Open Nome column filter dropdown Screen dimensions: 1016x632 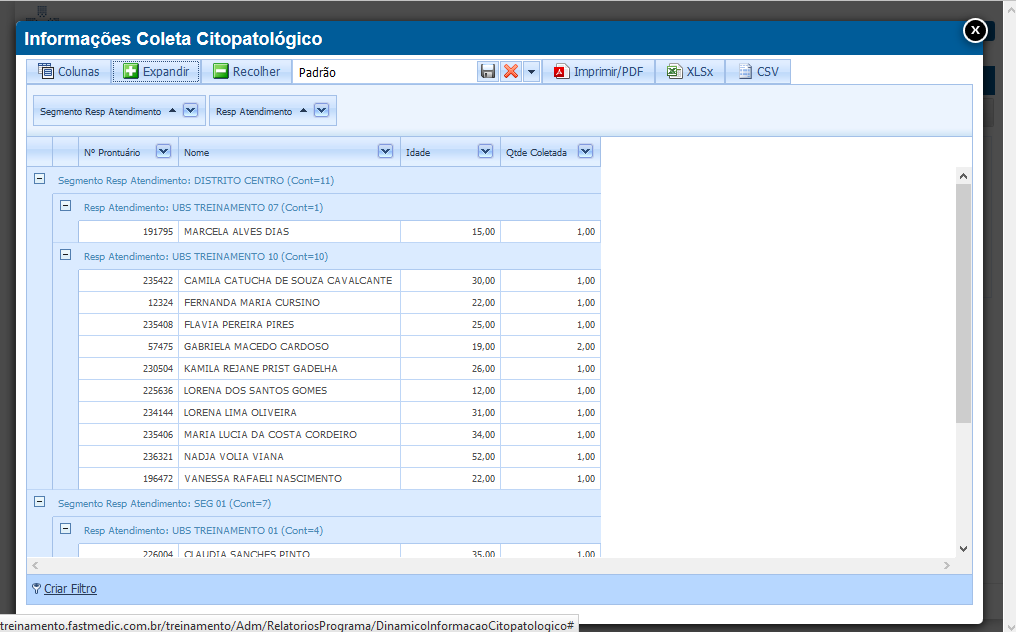click(386, 151)
